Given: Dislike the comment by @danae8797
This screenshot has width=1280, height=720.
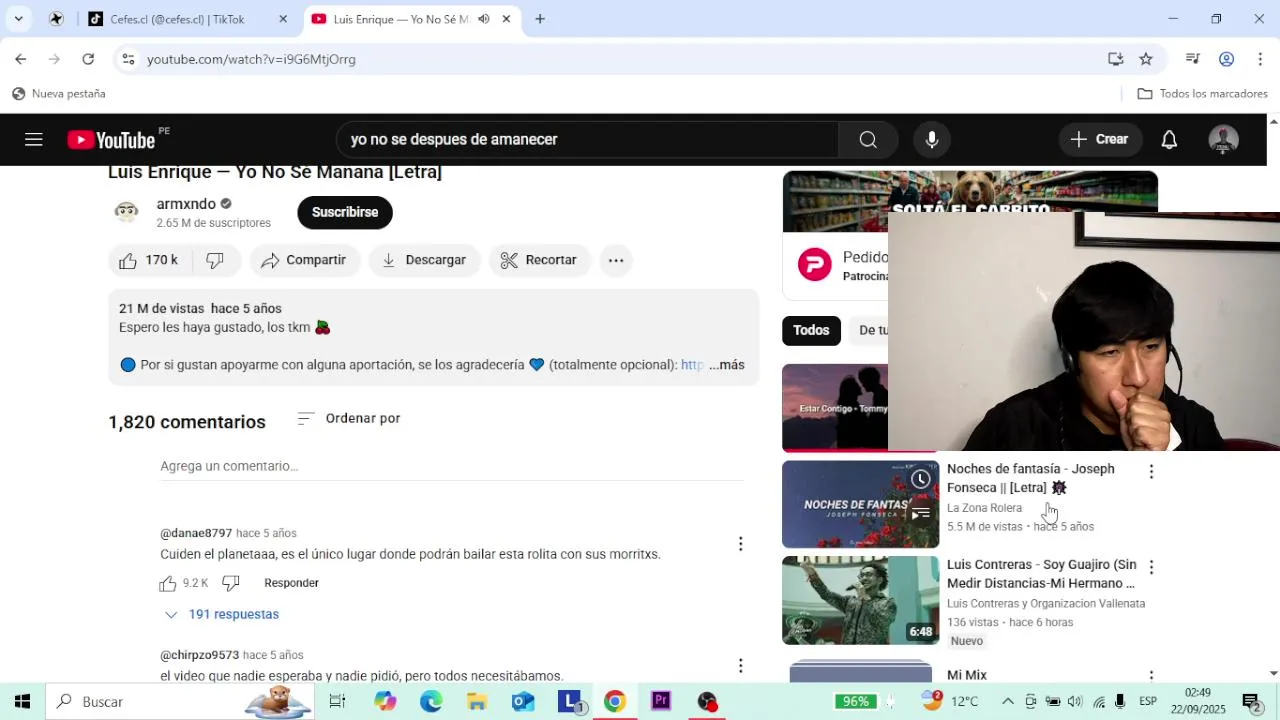Looking at the screenshot, I should point(231,583).
